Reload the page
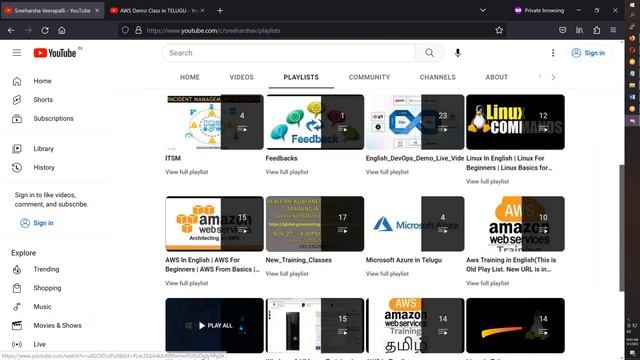Screen dimensions: 640x360 coord(45,30)
